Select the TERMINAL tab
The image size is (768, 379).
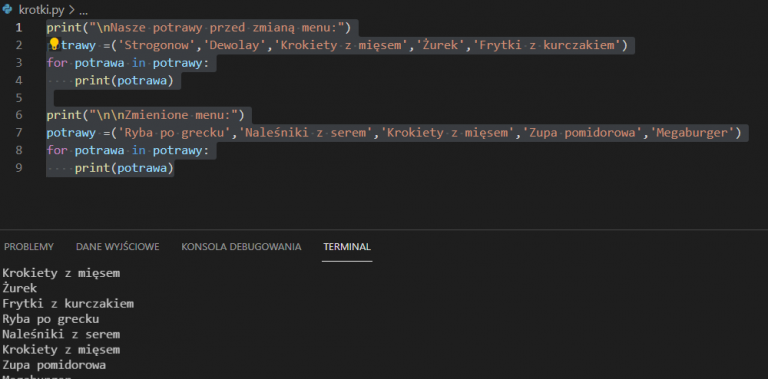[x=347, y=247]
